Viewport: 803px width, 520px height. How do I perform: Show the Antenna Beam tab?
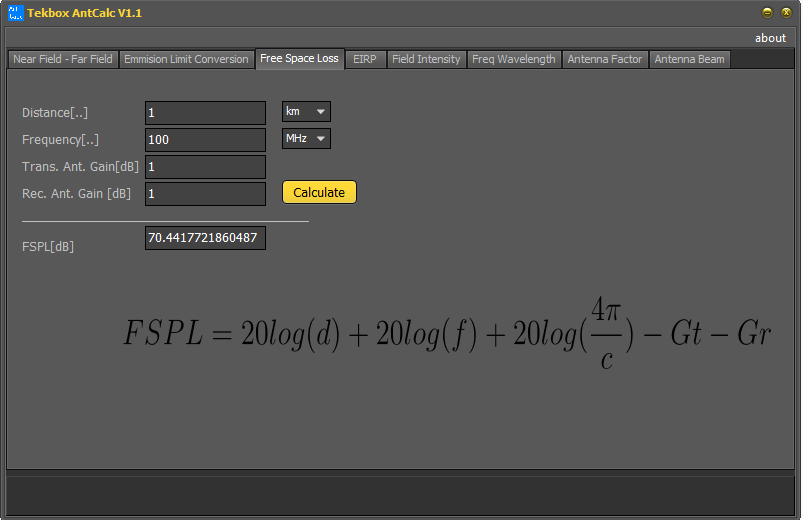pos(689,59)
